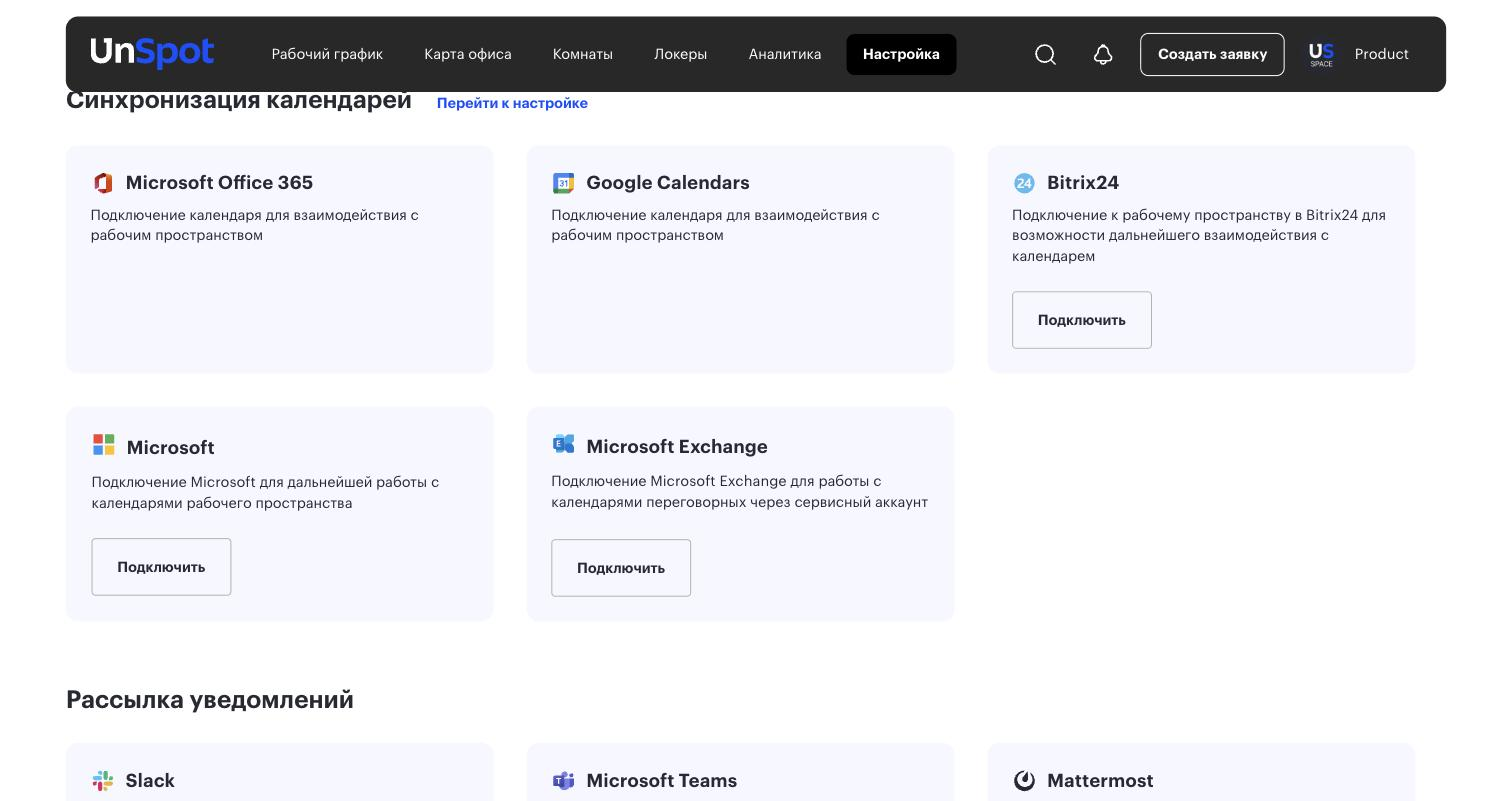This screenshot has width=1512, height=801.
Task: Click the Создать заявку button
Action: coord(1212,54)
